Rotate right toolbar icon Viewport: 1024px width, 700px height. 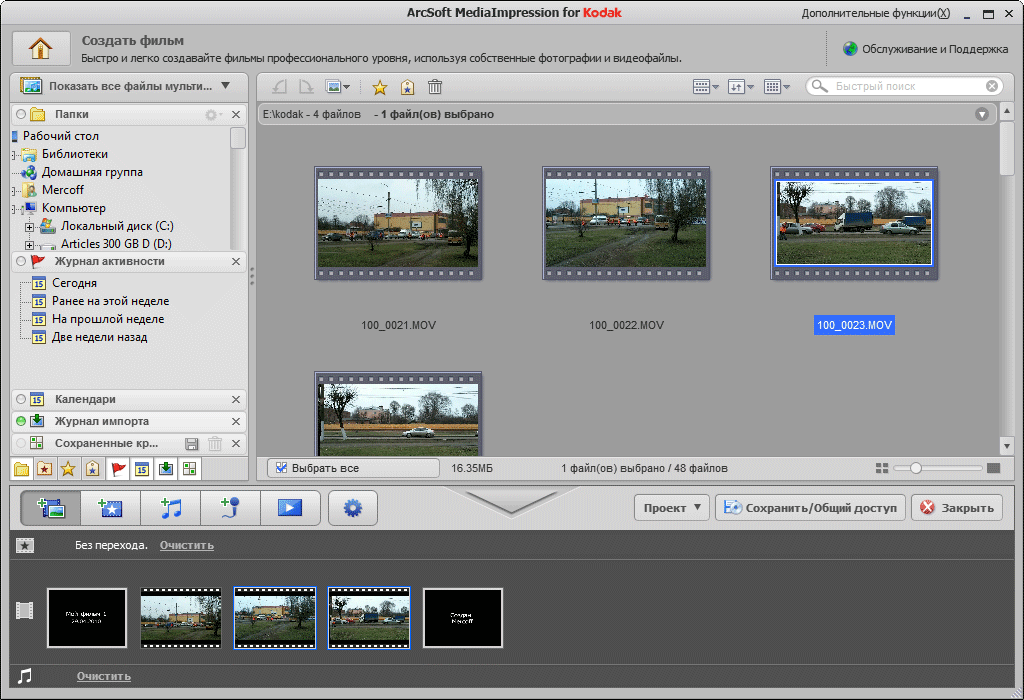coord(306,86)
